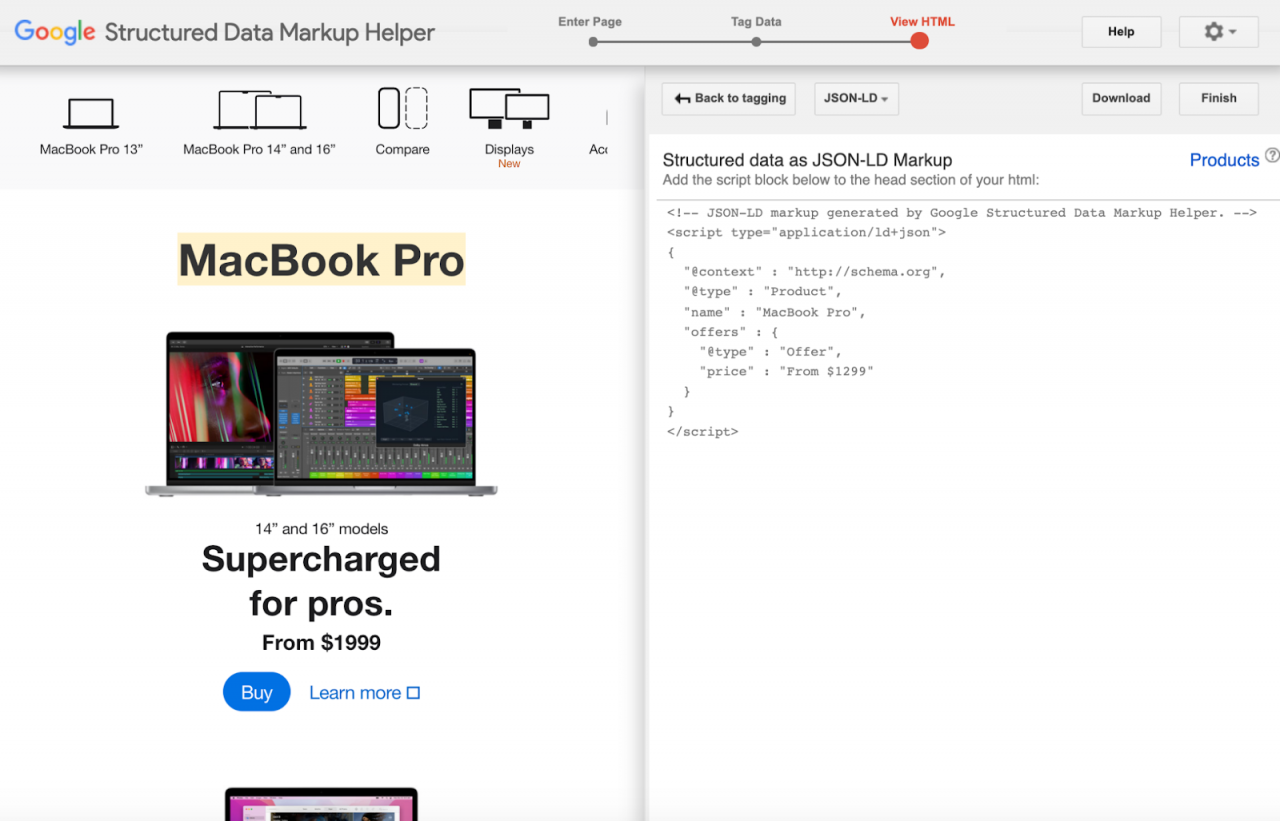Click the "@type" : "Product" code line
1280x821 pixels.
[763, 292]
